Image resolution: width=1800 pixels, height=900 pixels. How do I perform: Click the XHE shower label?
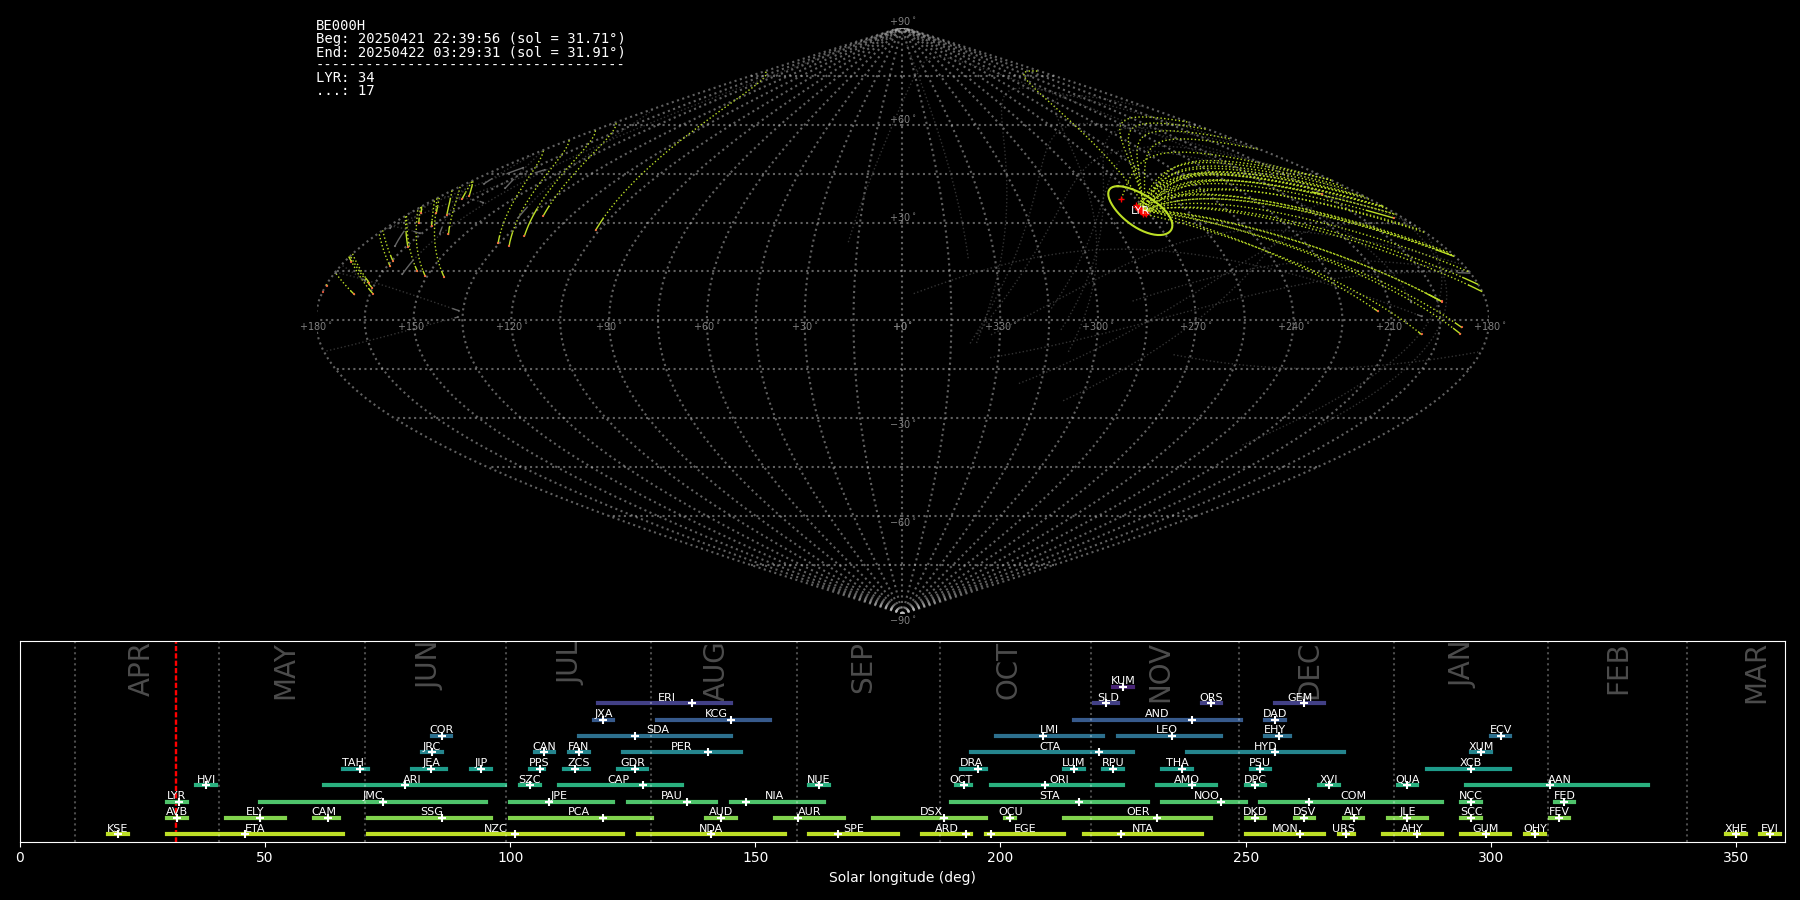[x=1735, y=829]
